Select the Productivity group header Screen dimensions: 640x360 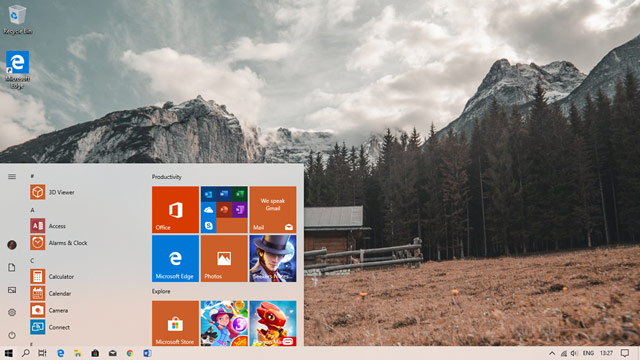(x=167, y=177)
